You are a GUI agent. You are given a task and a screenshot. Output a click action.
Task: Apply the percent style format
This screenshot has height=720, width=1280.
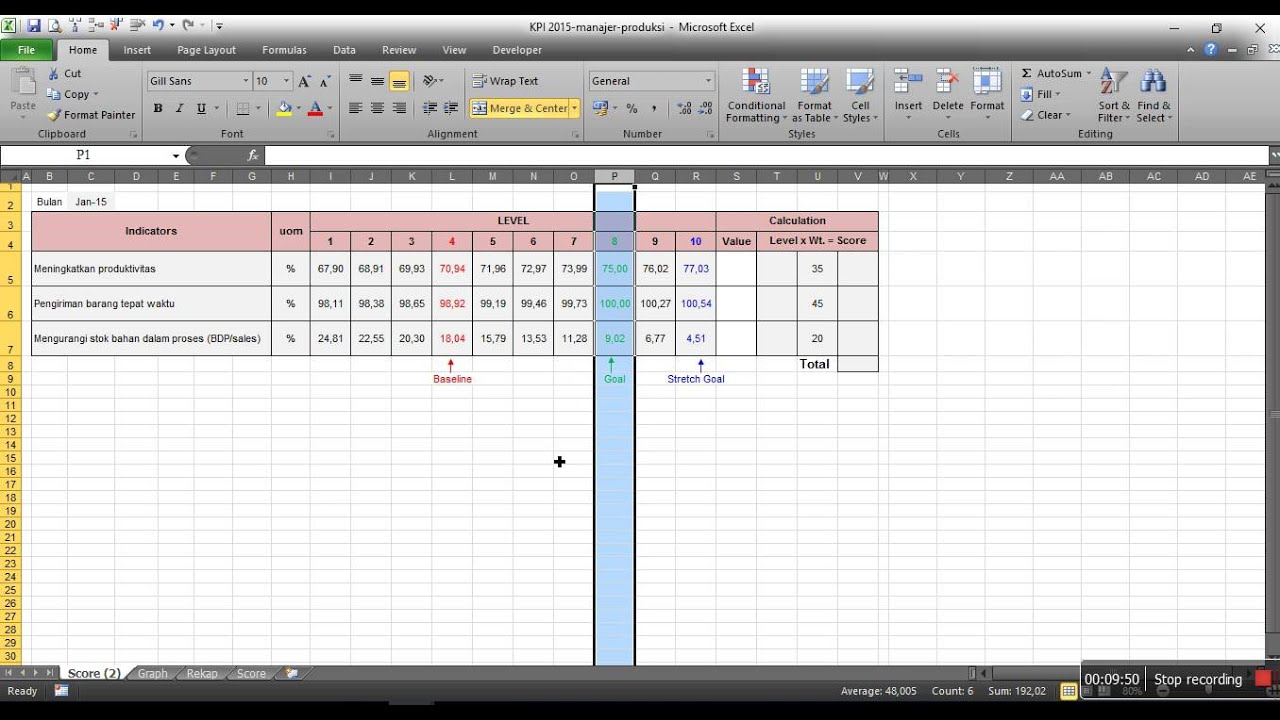point(632,108)
